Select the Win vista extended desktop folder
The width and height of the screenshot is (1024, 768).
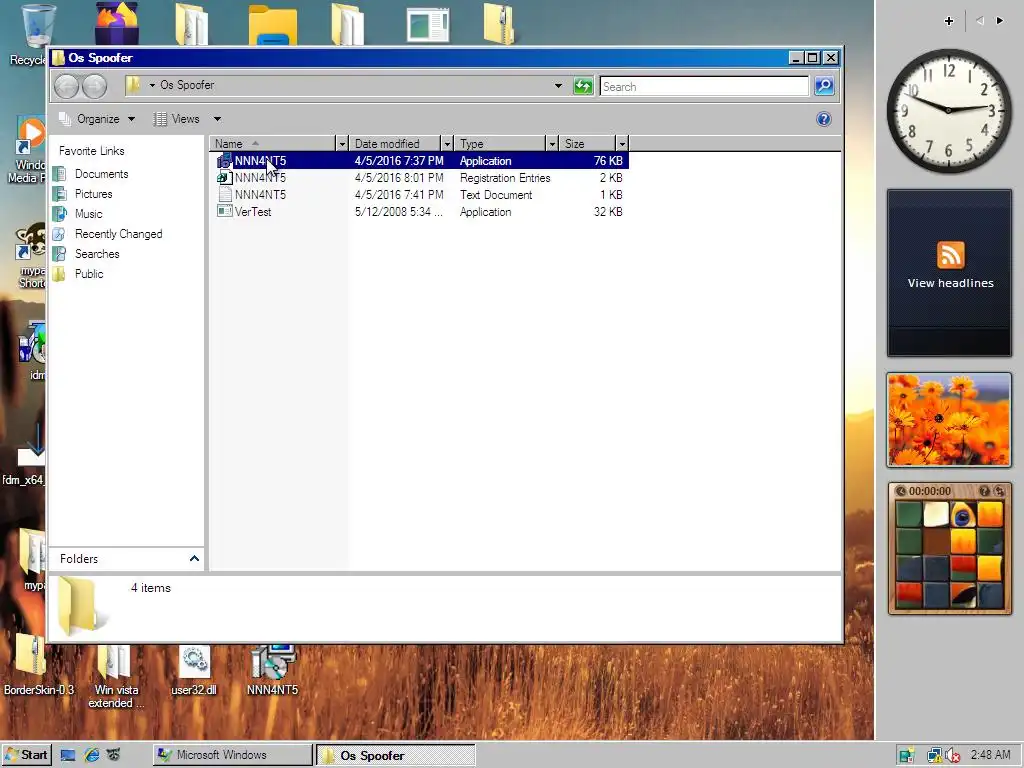click(115, 677)
